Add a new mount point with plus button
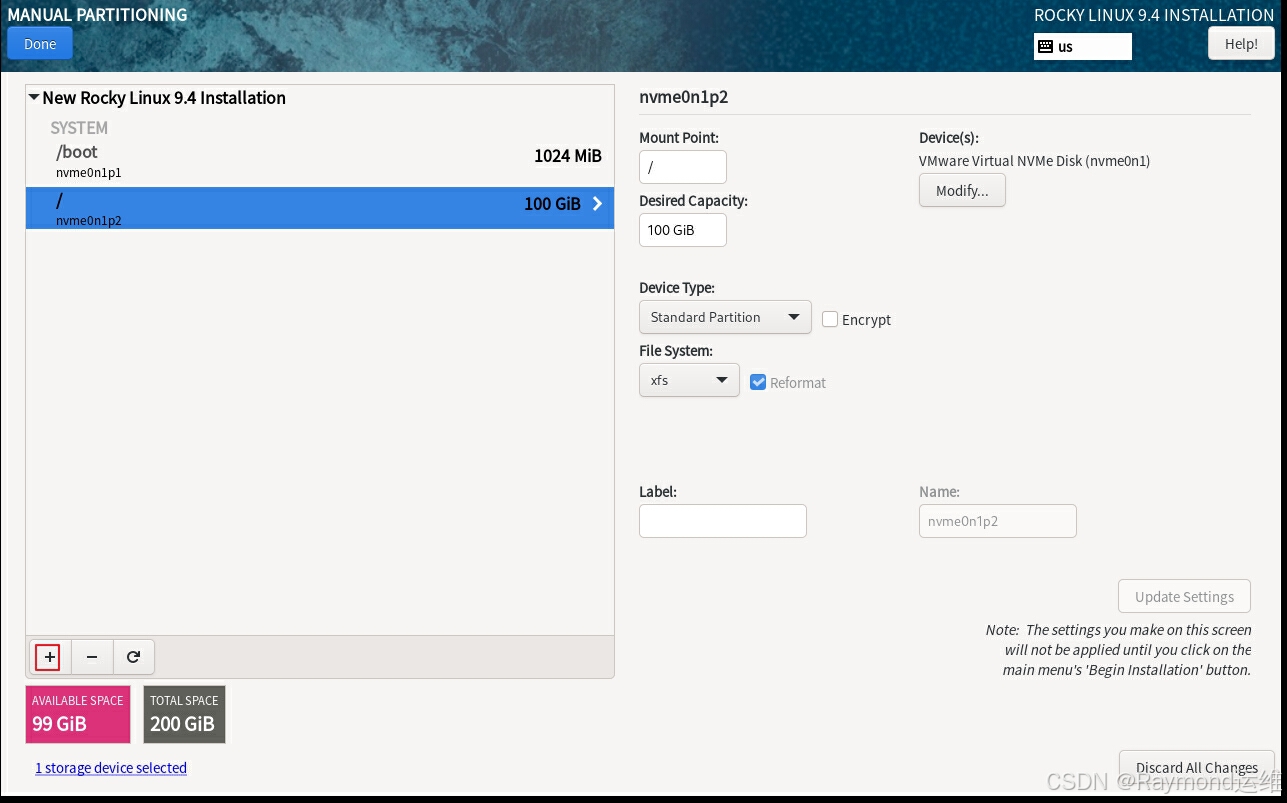 (50, 657)
